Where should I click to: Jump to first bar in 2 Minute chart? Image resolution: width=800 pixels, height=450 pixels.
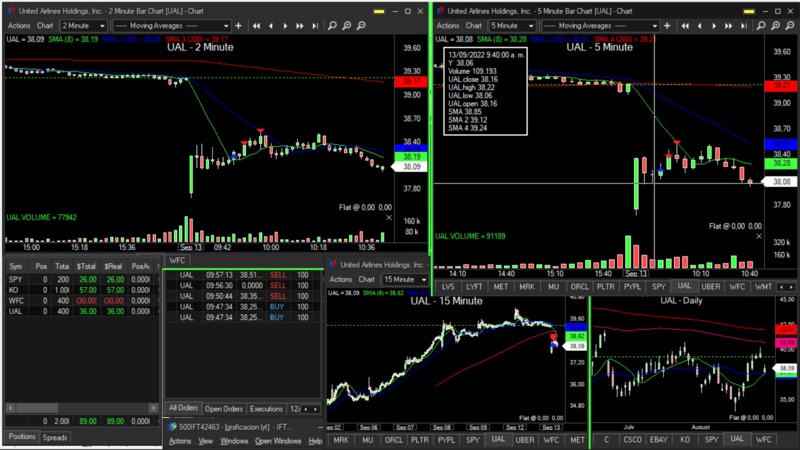pyautogui.click(x=256, y=24)
